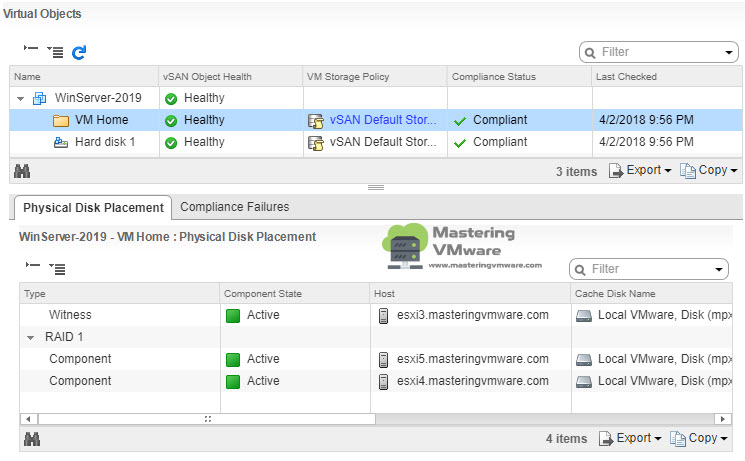Collapse all rows in Virtual Objects toolbar

[x=31, y=48]
